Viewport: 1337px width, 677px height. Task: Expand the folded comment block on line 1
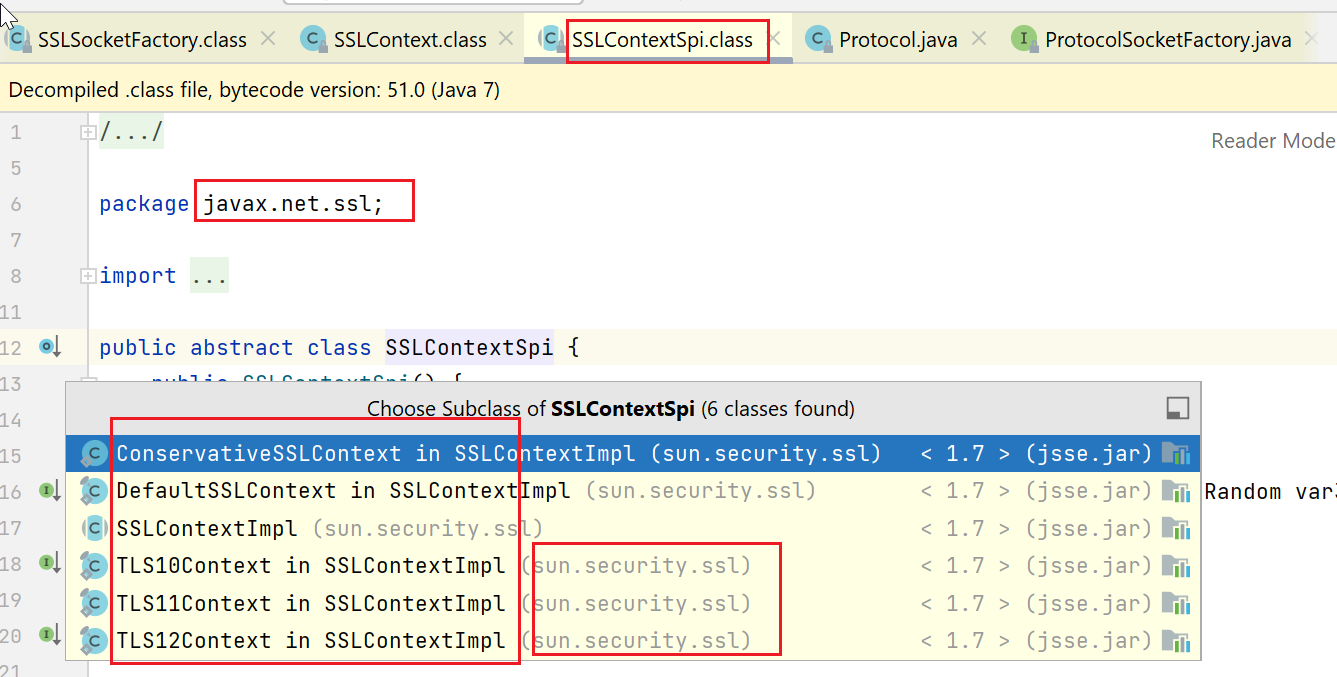pos(88,132)
